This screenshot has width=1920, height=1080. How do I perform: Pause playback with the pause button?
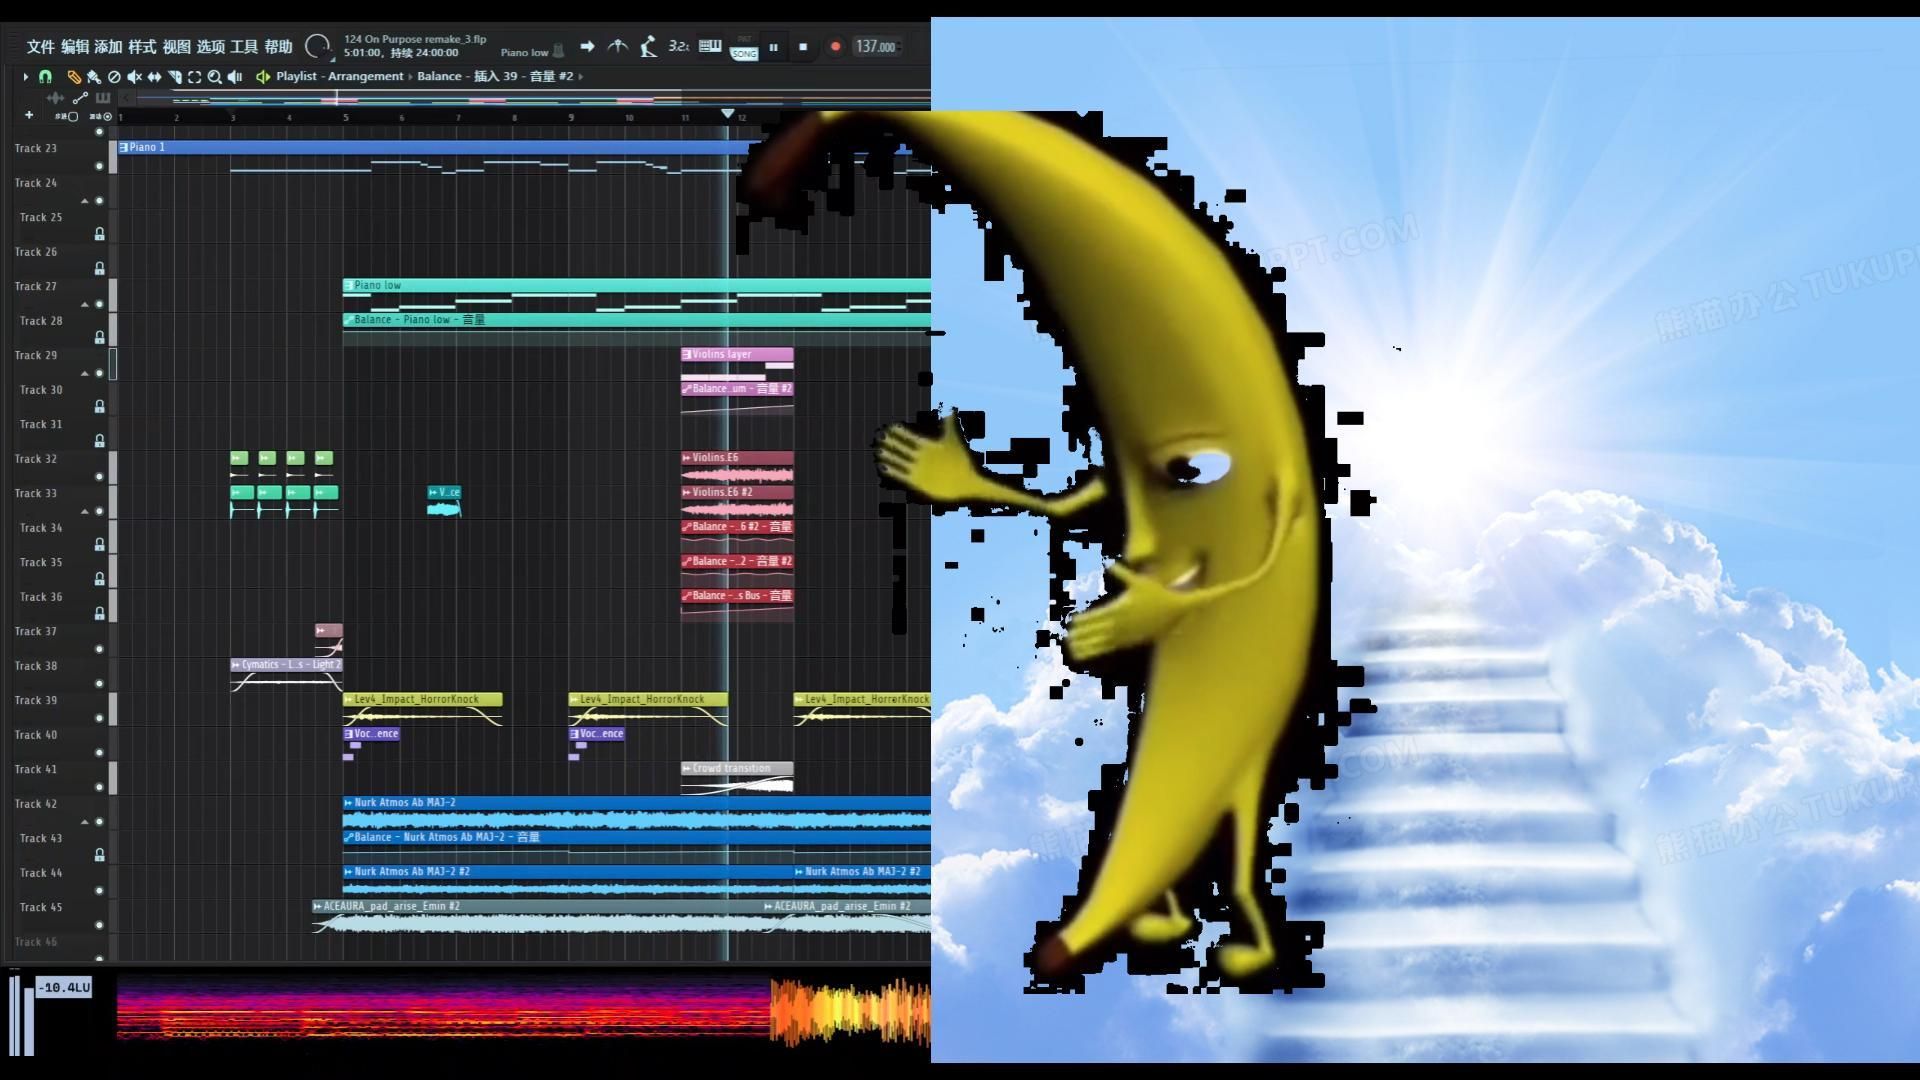[x=773, y=47]
